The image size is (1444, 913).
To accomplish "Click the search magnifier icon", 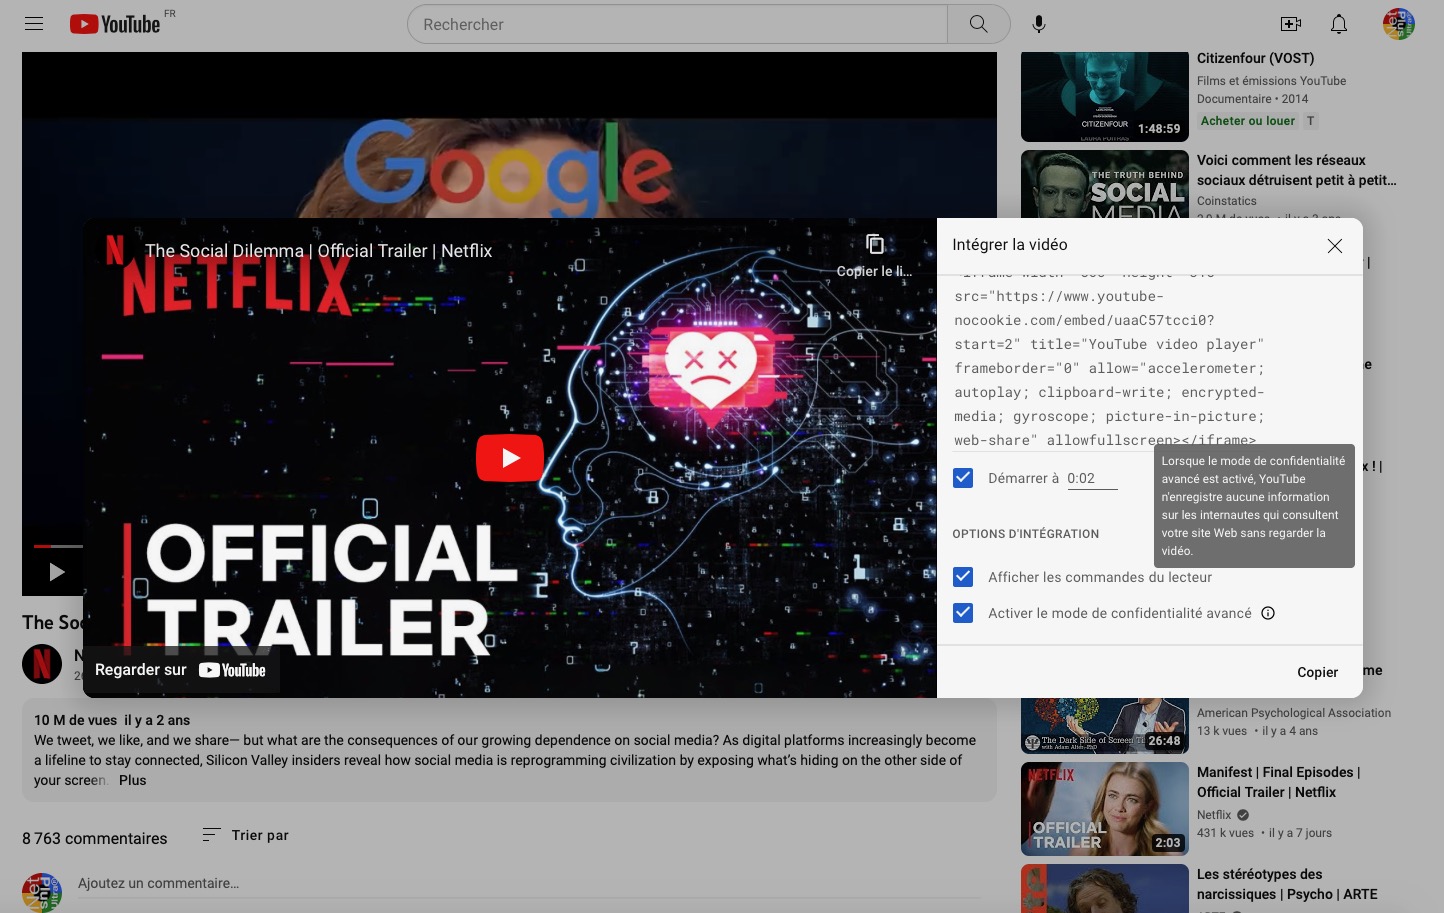I will (x=978, y=24).
